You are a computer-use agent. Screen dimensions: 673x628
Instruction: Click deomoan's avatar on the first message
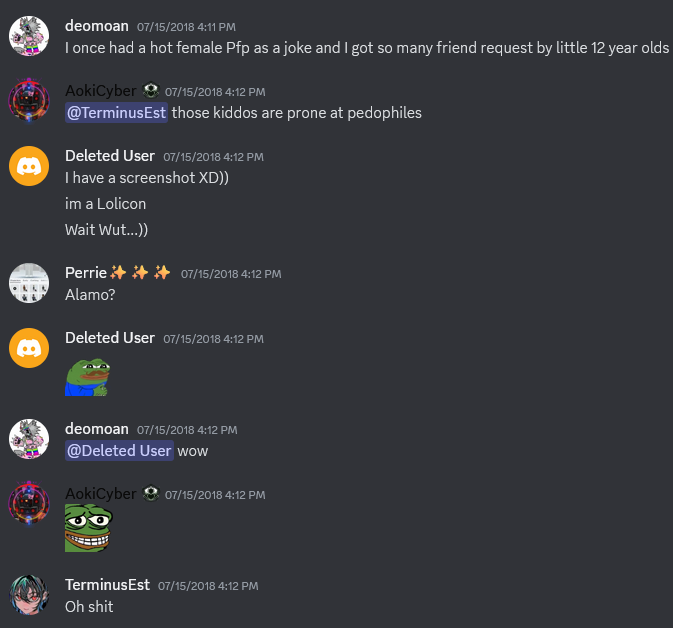tap(29, 36)
